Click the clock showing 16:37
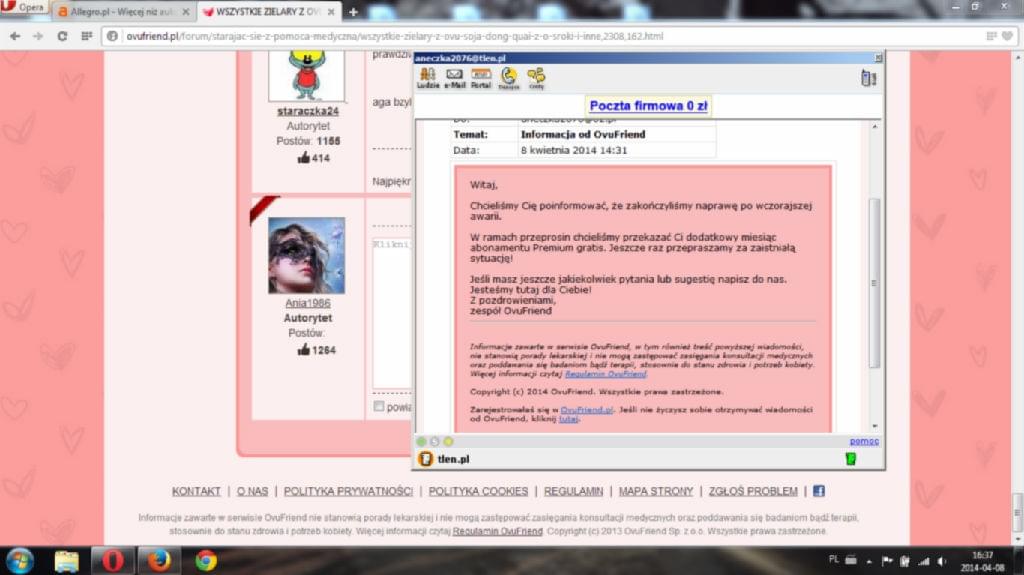 pyautogui.click(x=982, y=555)
